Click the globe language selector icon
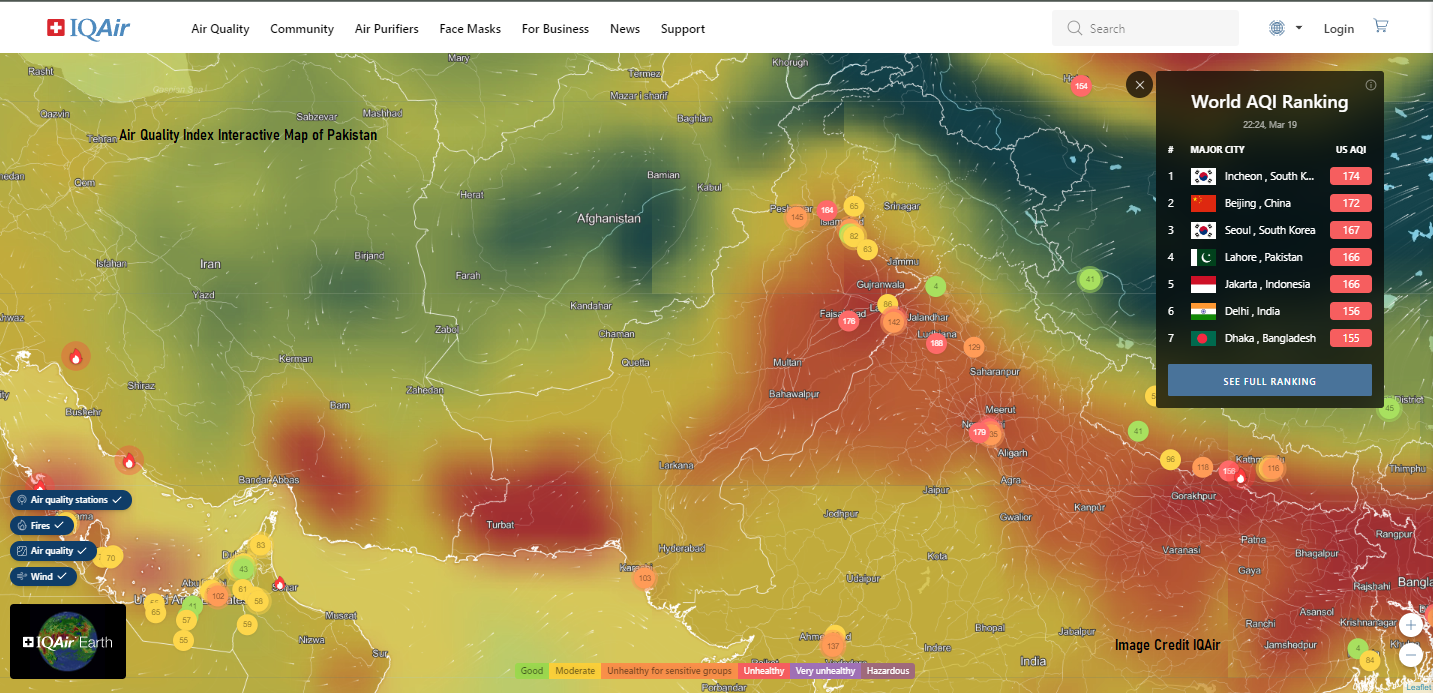 pyautogui.click(x=1277, y=28)
